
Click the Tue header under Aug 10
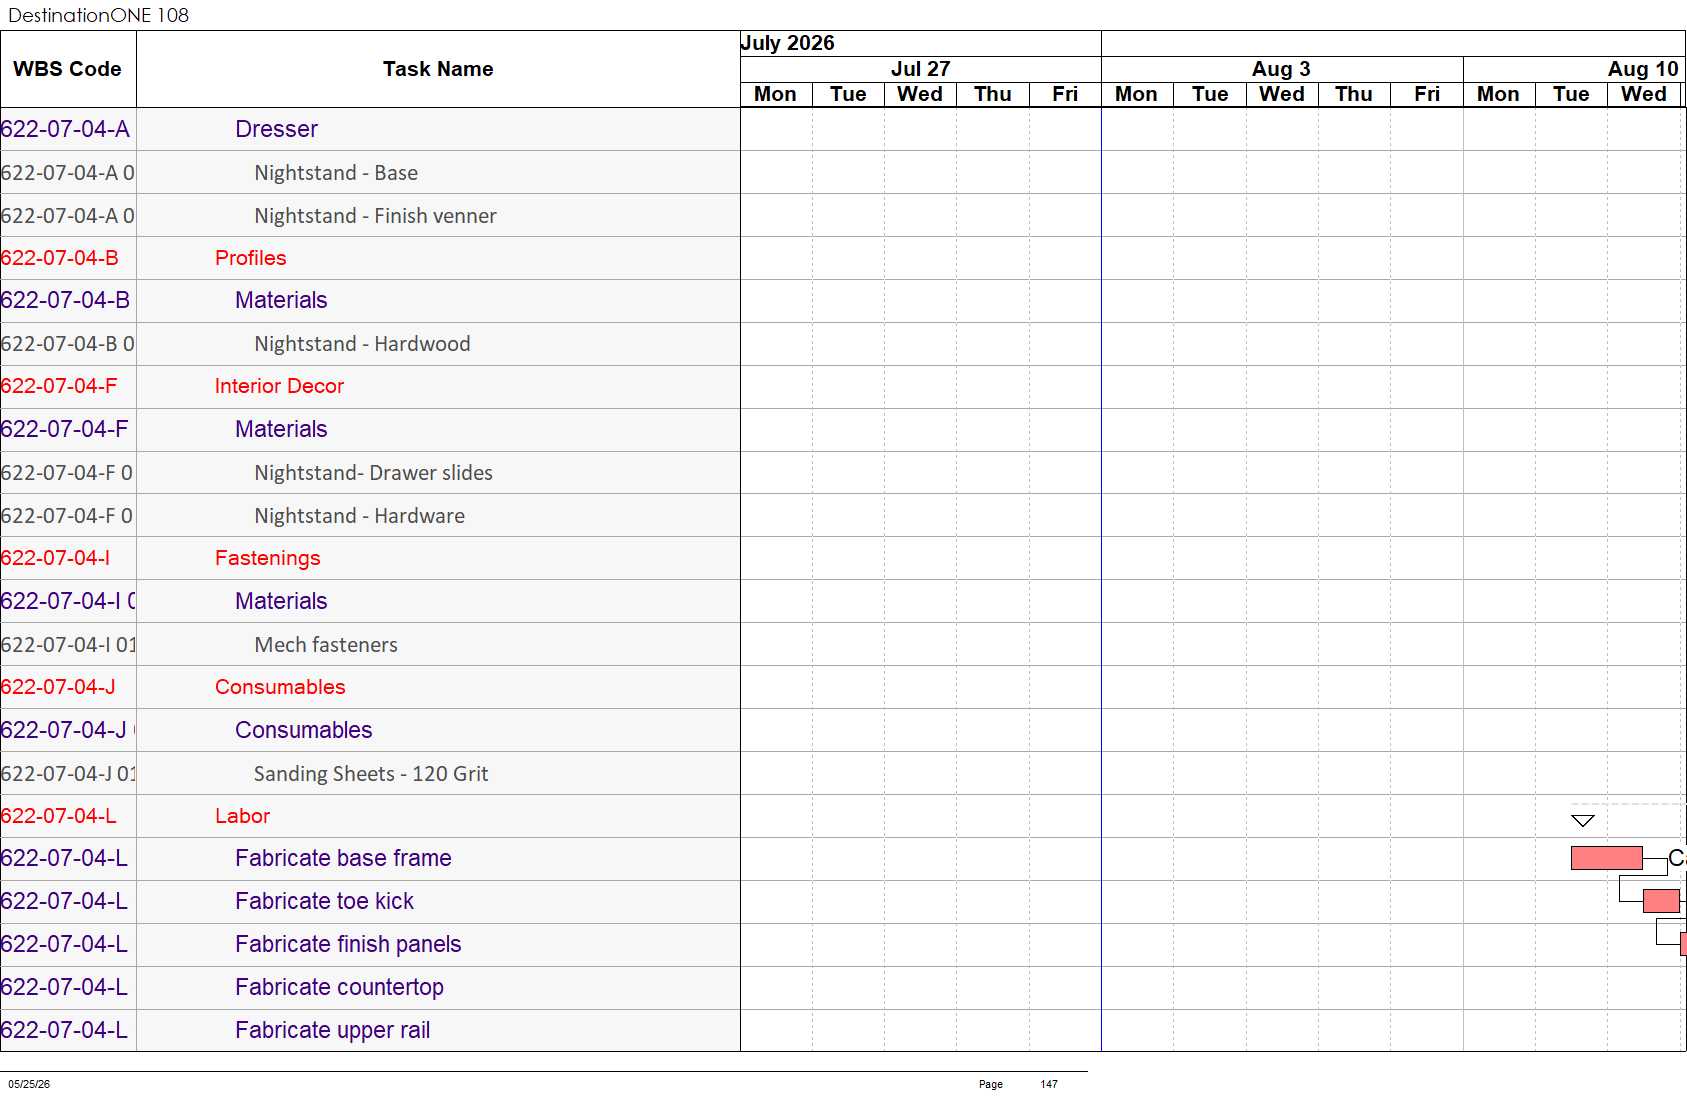[x=1570, y=94]
